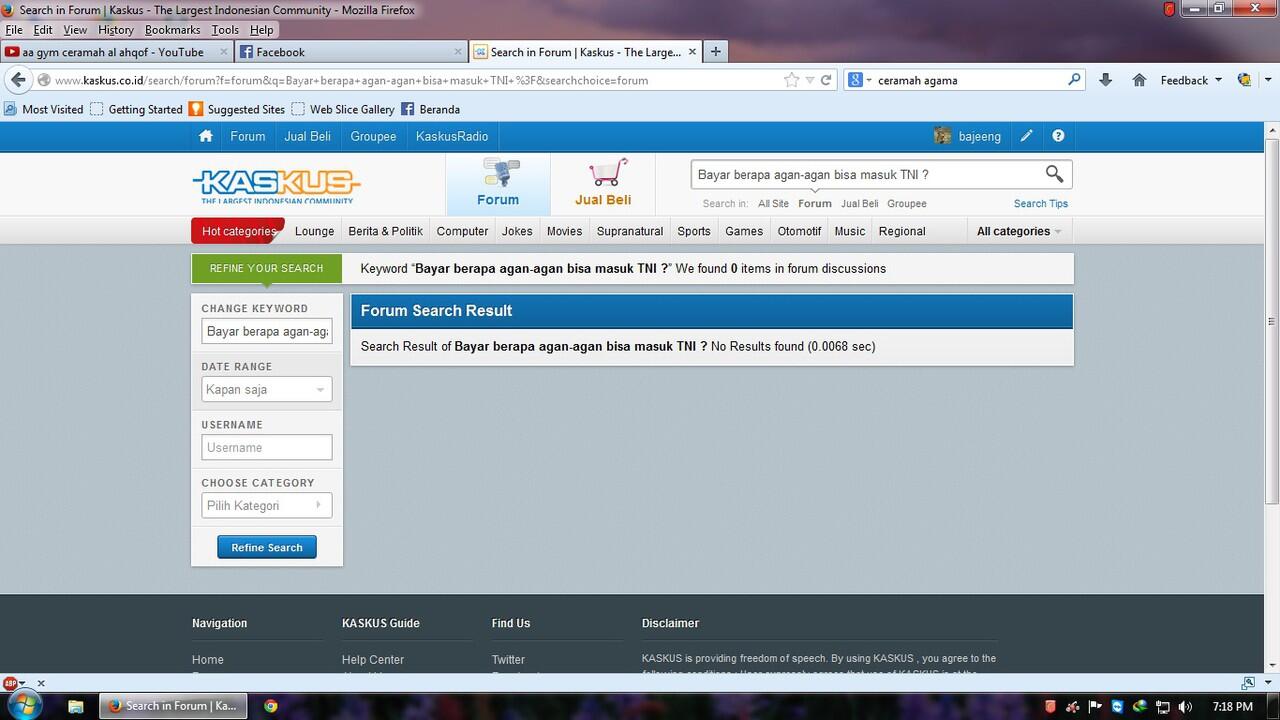Click the taskbar clock showing 7:18 PM

tap(1232, 706)
